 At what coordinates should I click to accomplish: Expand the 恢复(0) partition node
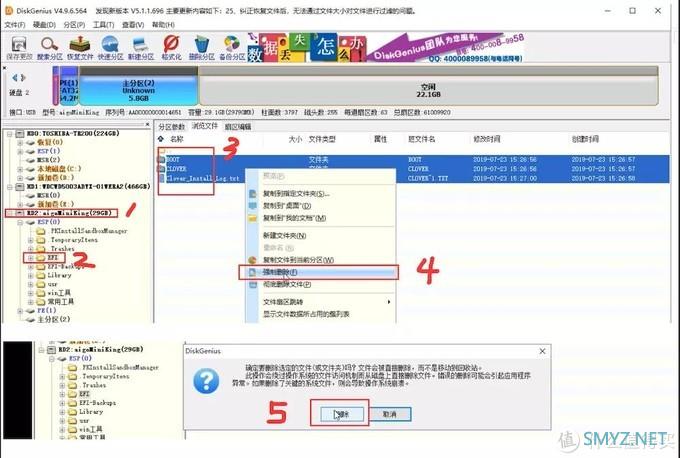pyautogui.click(x=20, y=142)
